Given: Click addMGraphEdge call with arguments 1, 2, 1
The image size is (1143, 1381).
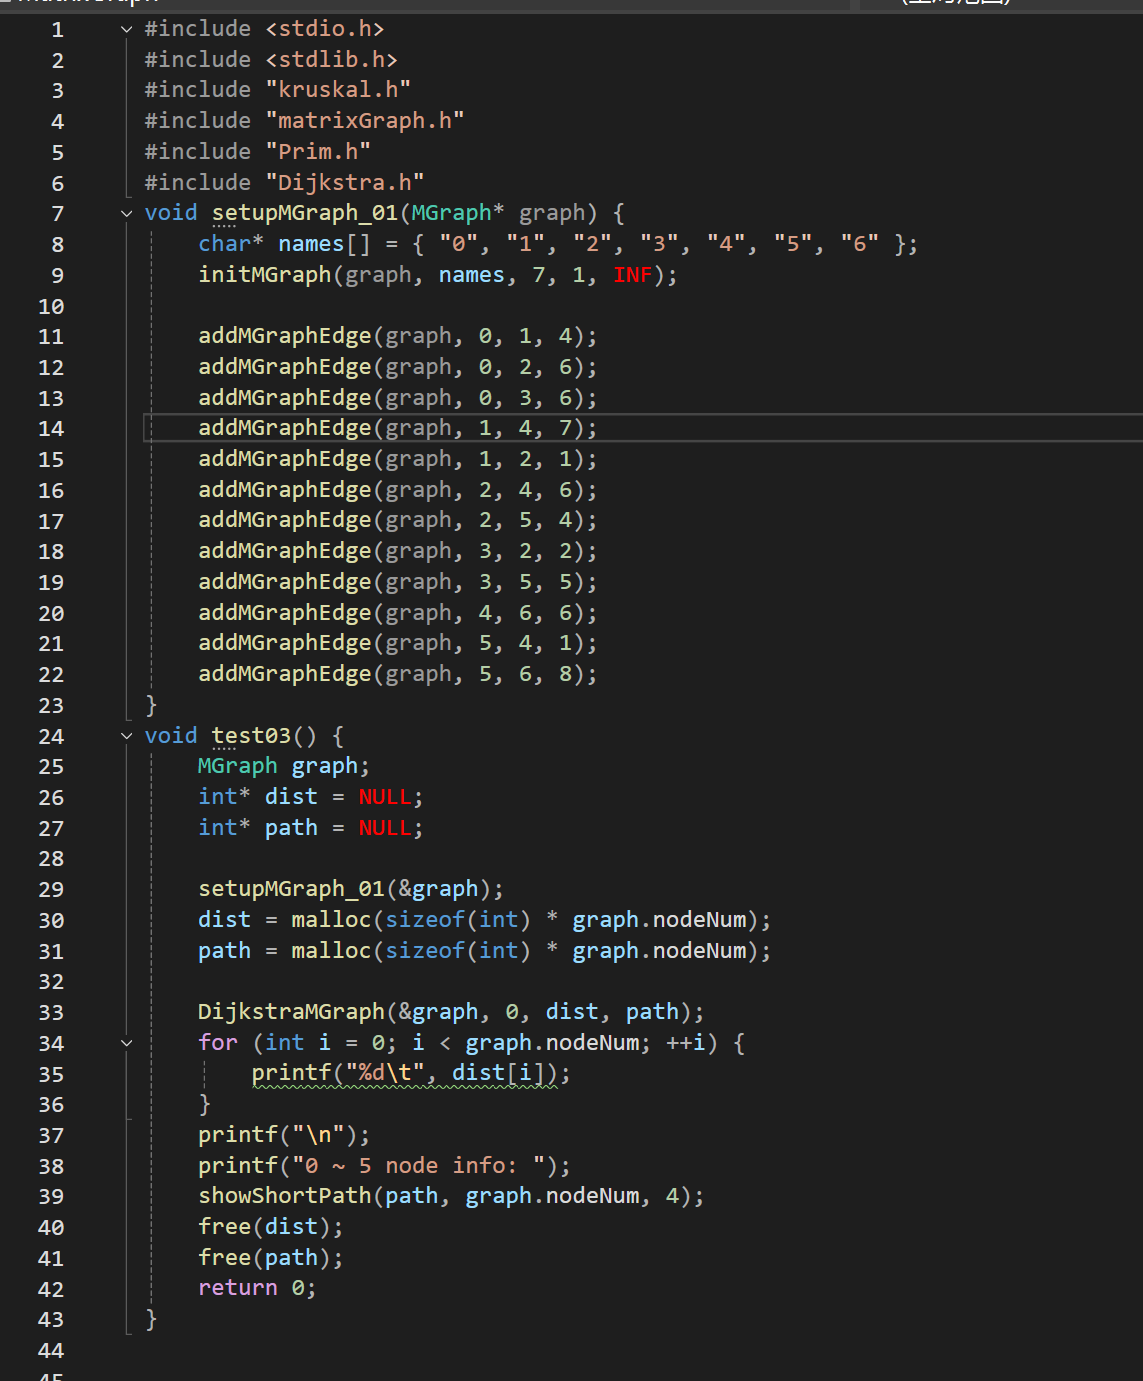Looking at the screenshot, I should (397, 459).
